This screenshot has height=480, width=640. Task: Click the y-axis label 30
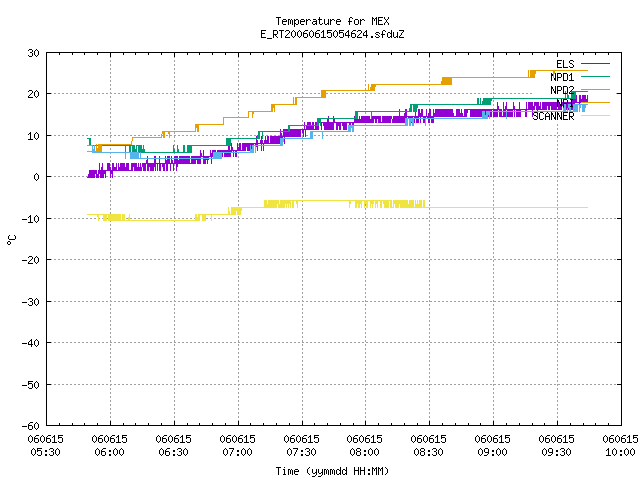point(33,53)
